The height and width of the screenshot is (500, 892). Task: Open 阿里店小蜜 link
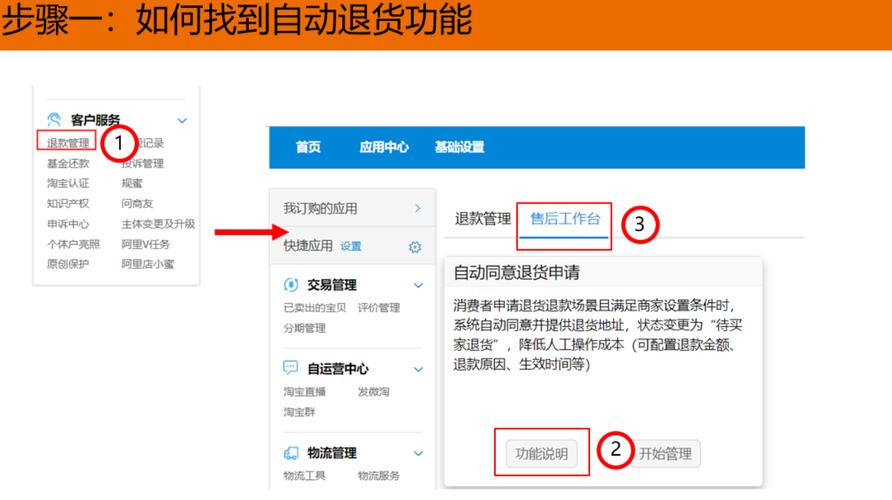pyautogui.click(x=148, y=264)
